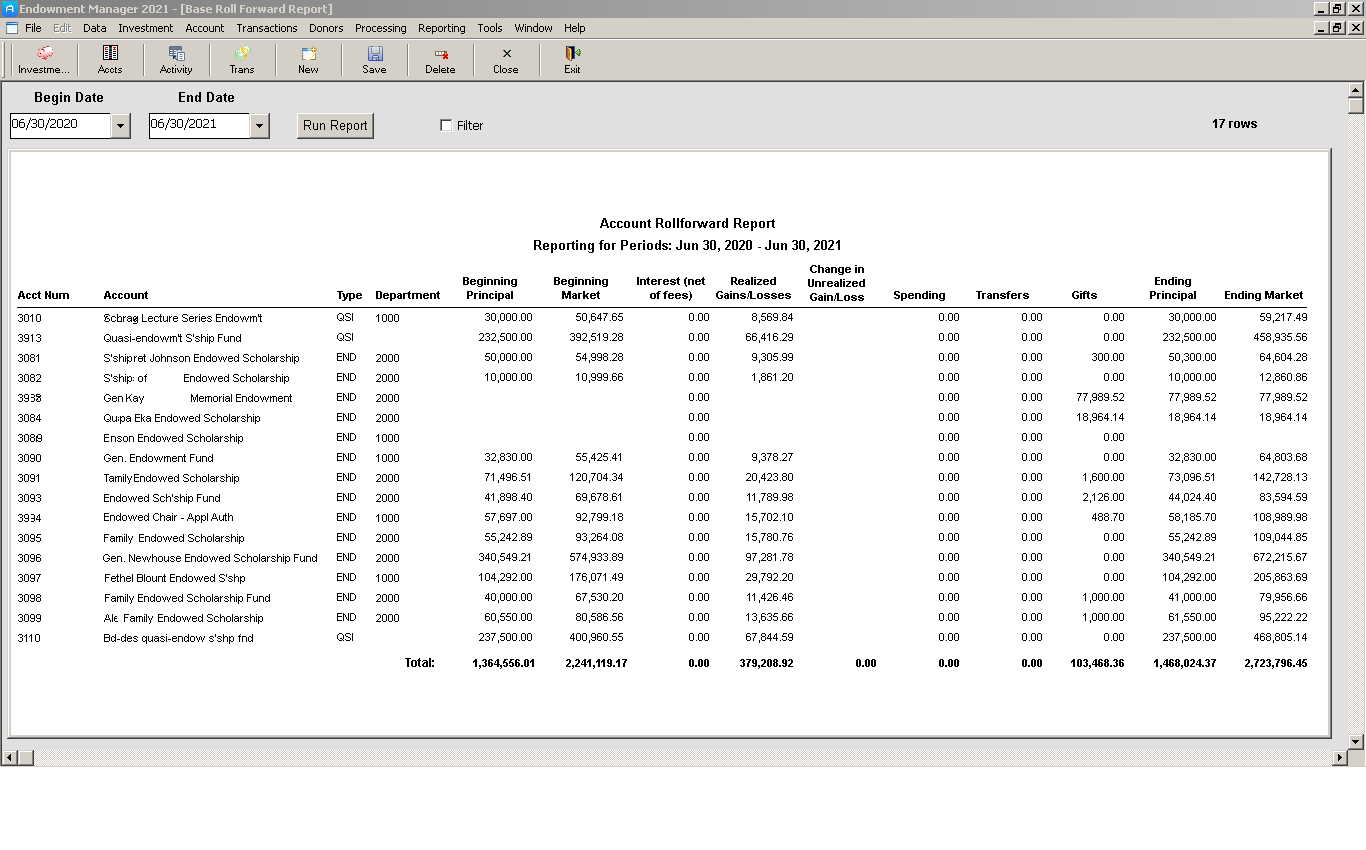1366x850 pixels.
Task: Check Filter to filter report rows
Action: click(x=445, y=125)
